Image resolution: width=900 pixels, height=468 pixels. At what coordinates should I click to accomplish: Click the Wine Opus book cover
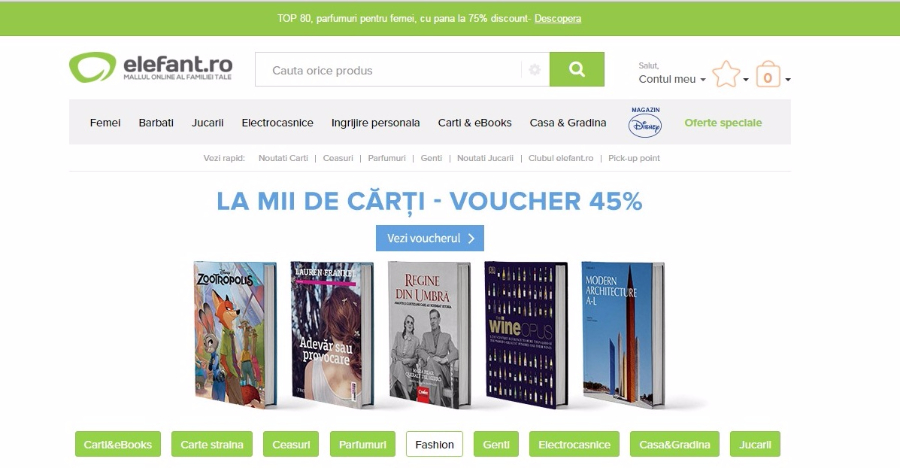click(x=526, y=334)
